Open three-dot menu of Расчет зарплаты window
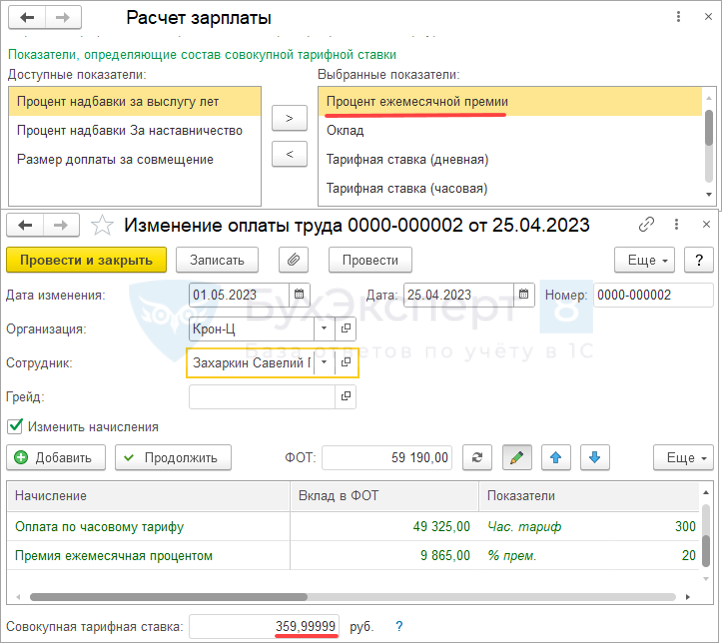The height and width of the screenshot is (643, 722). [x=678, y=17]
